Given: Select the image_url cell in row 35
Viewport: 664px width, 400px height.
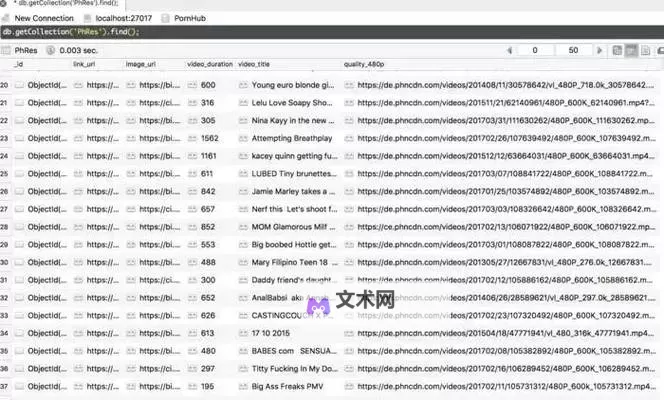Looking at the screenshot, I should coord(159,351).
